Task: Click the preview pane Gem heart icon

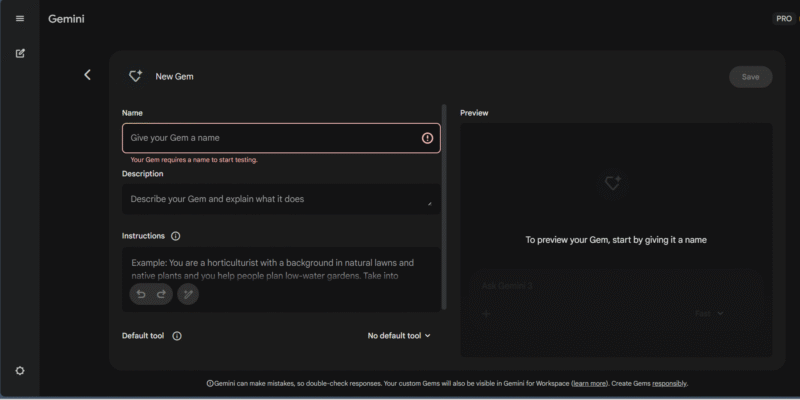Action: coord(612,183)
